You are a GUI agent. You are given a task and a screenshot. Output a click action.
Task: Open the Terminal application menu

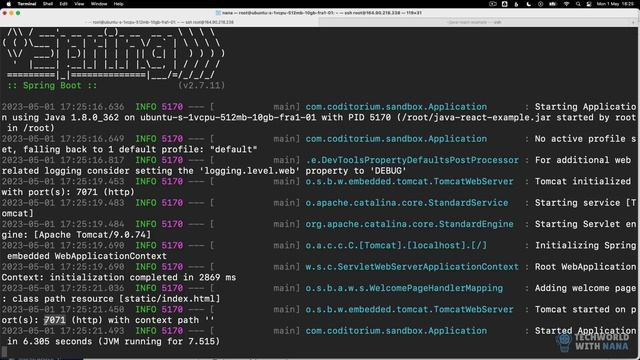point(27,4)
